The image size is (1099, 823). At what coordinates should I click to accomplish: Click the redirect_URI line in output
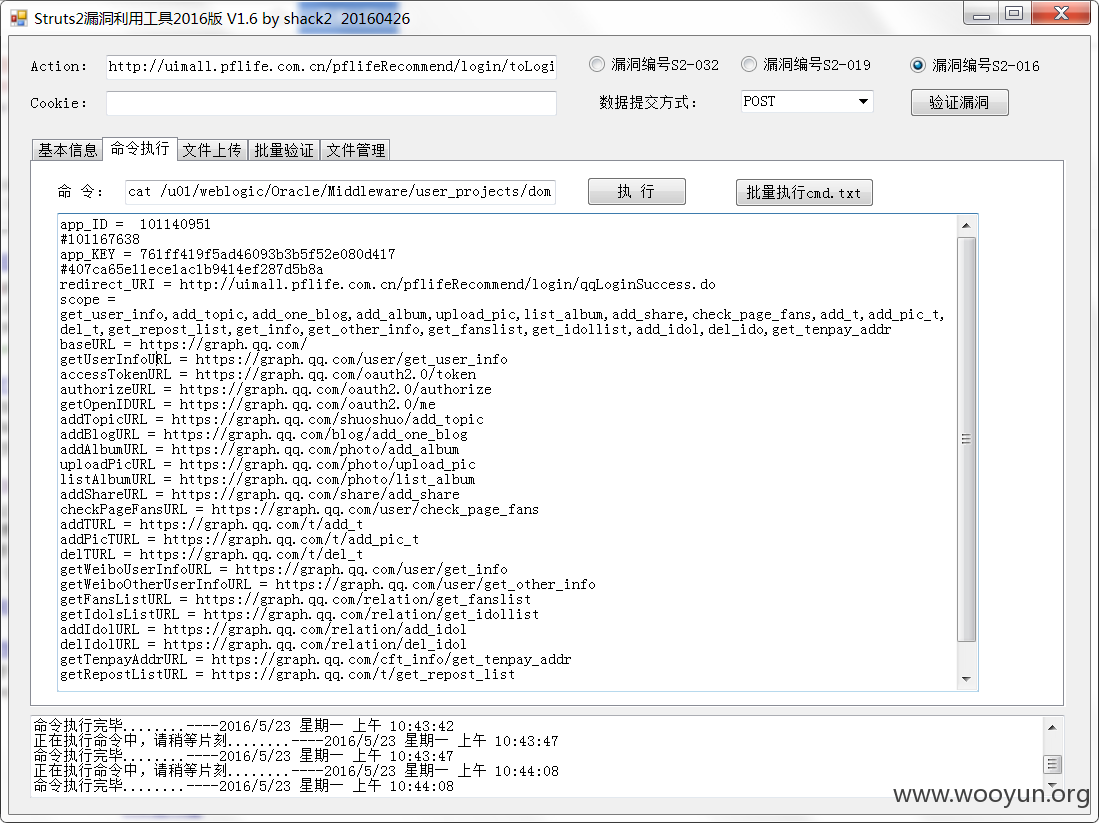[388, 285]
